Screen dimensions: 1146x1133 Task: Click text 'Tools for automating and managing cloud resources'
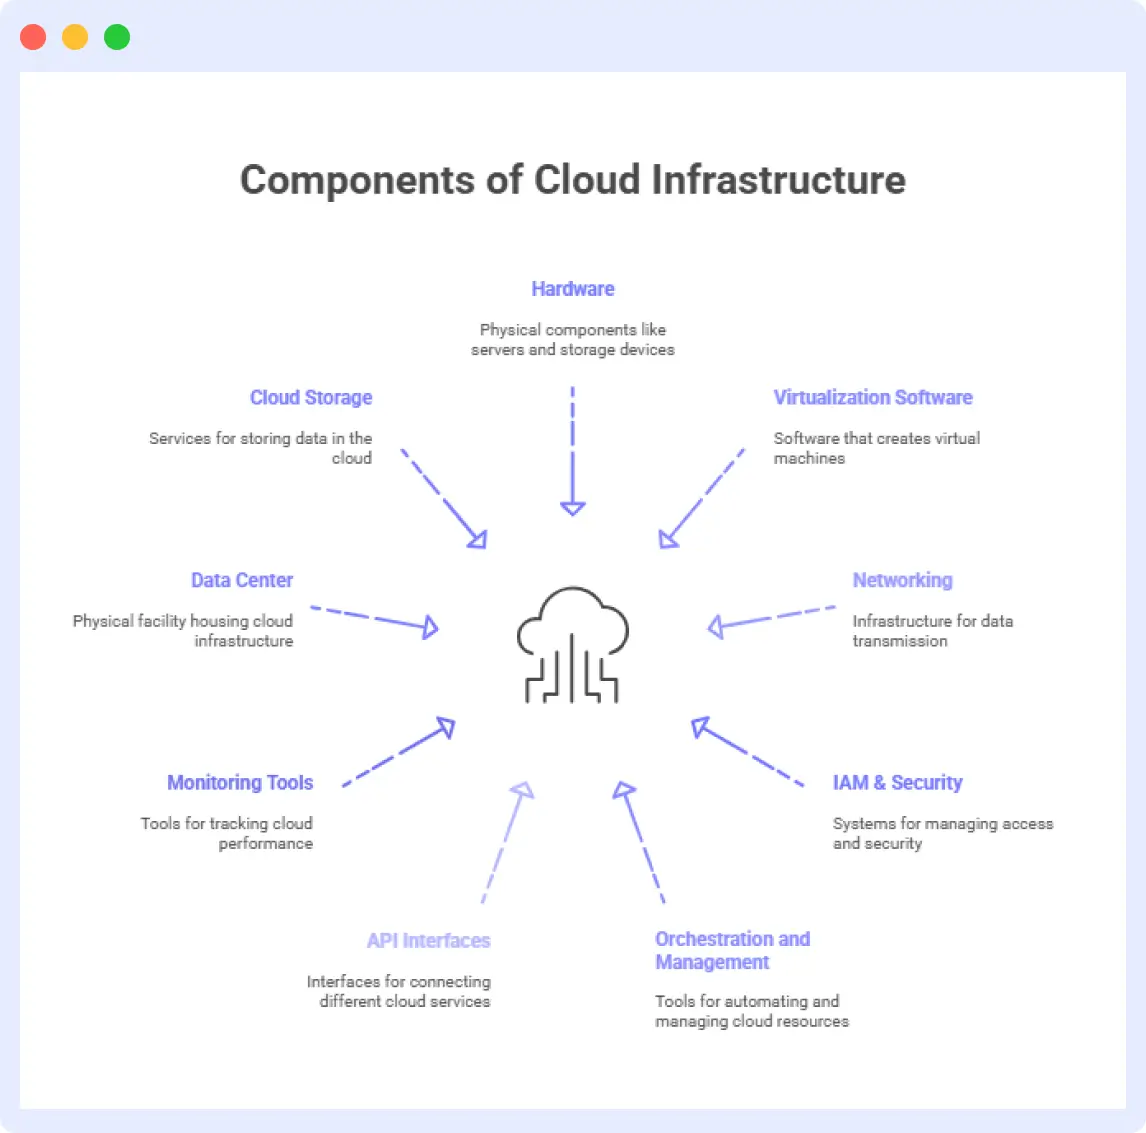coord(752,1011)
